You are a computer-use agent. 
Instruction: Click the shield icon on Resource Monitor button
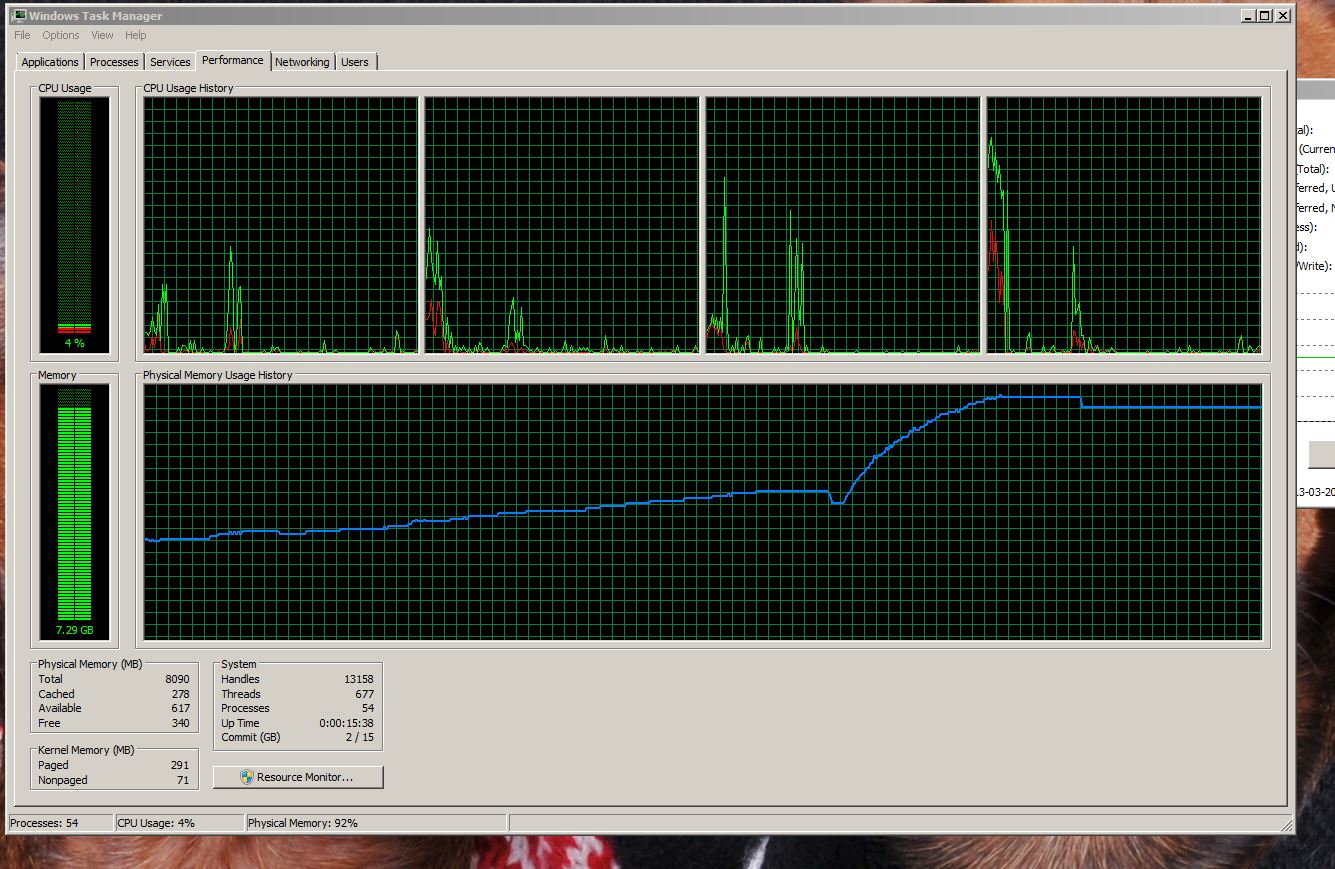click(x=247, y=777)
